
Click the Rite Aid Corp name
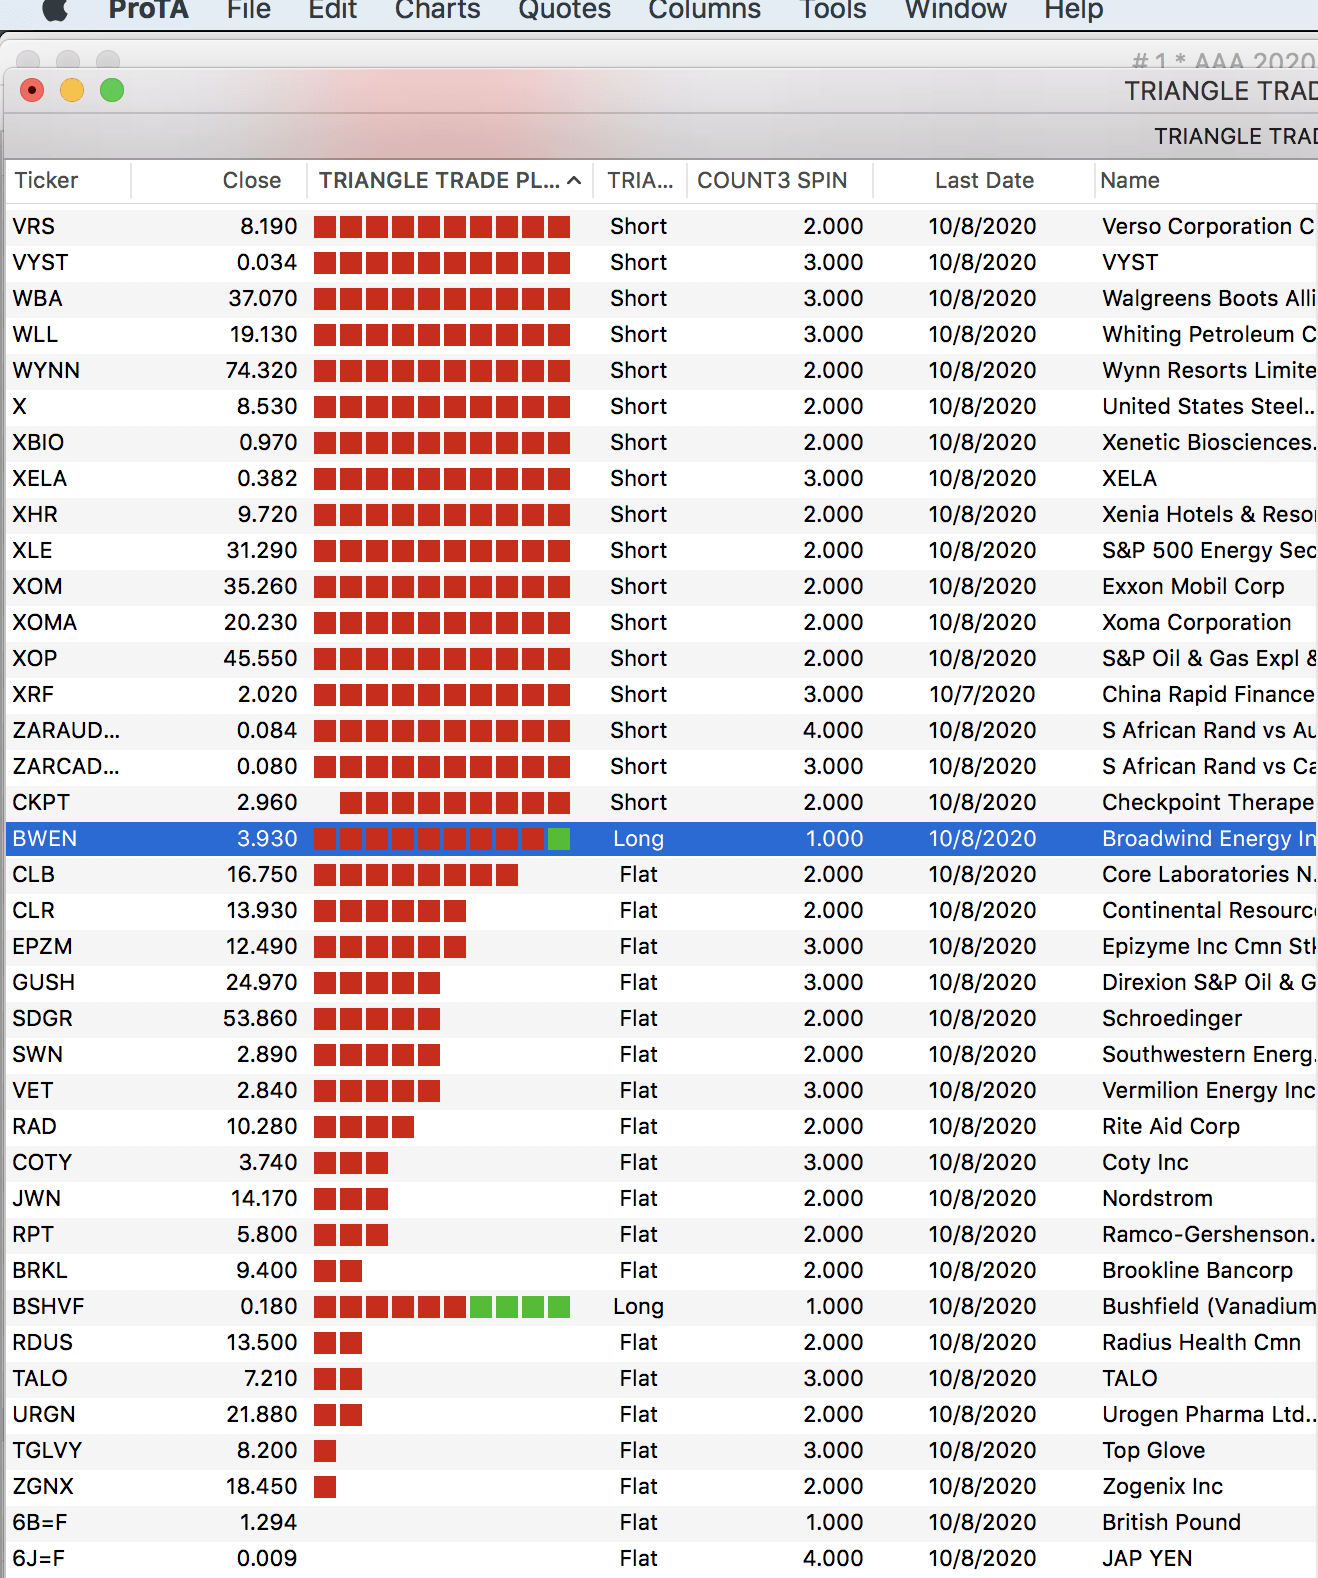point(1171,1126)
